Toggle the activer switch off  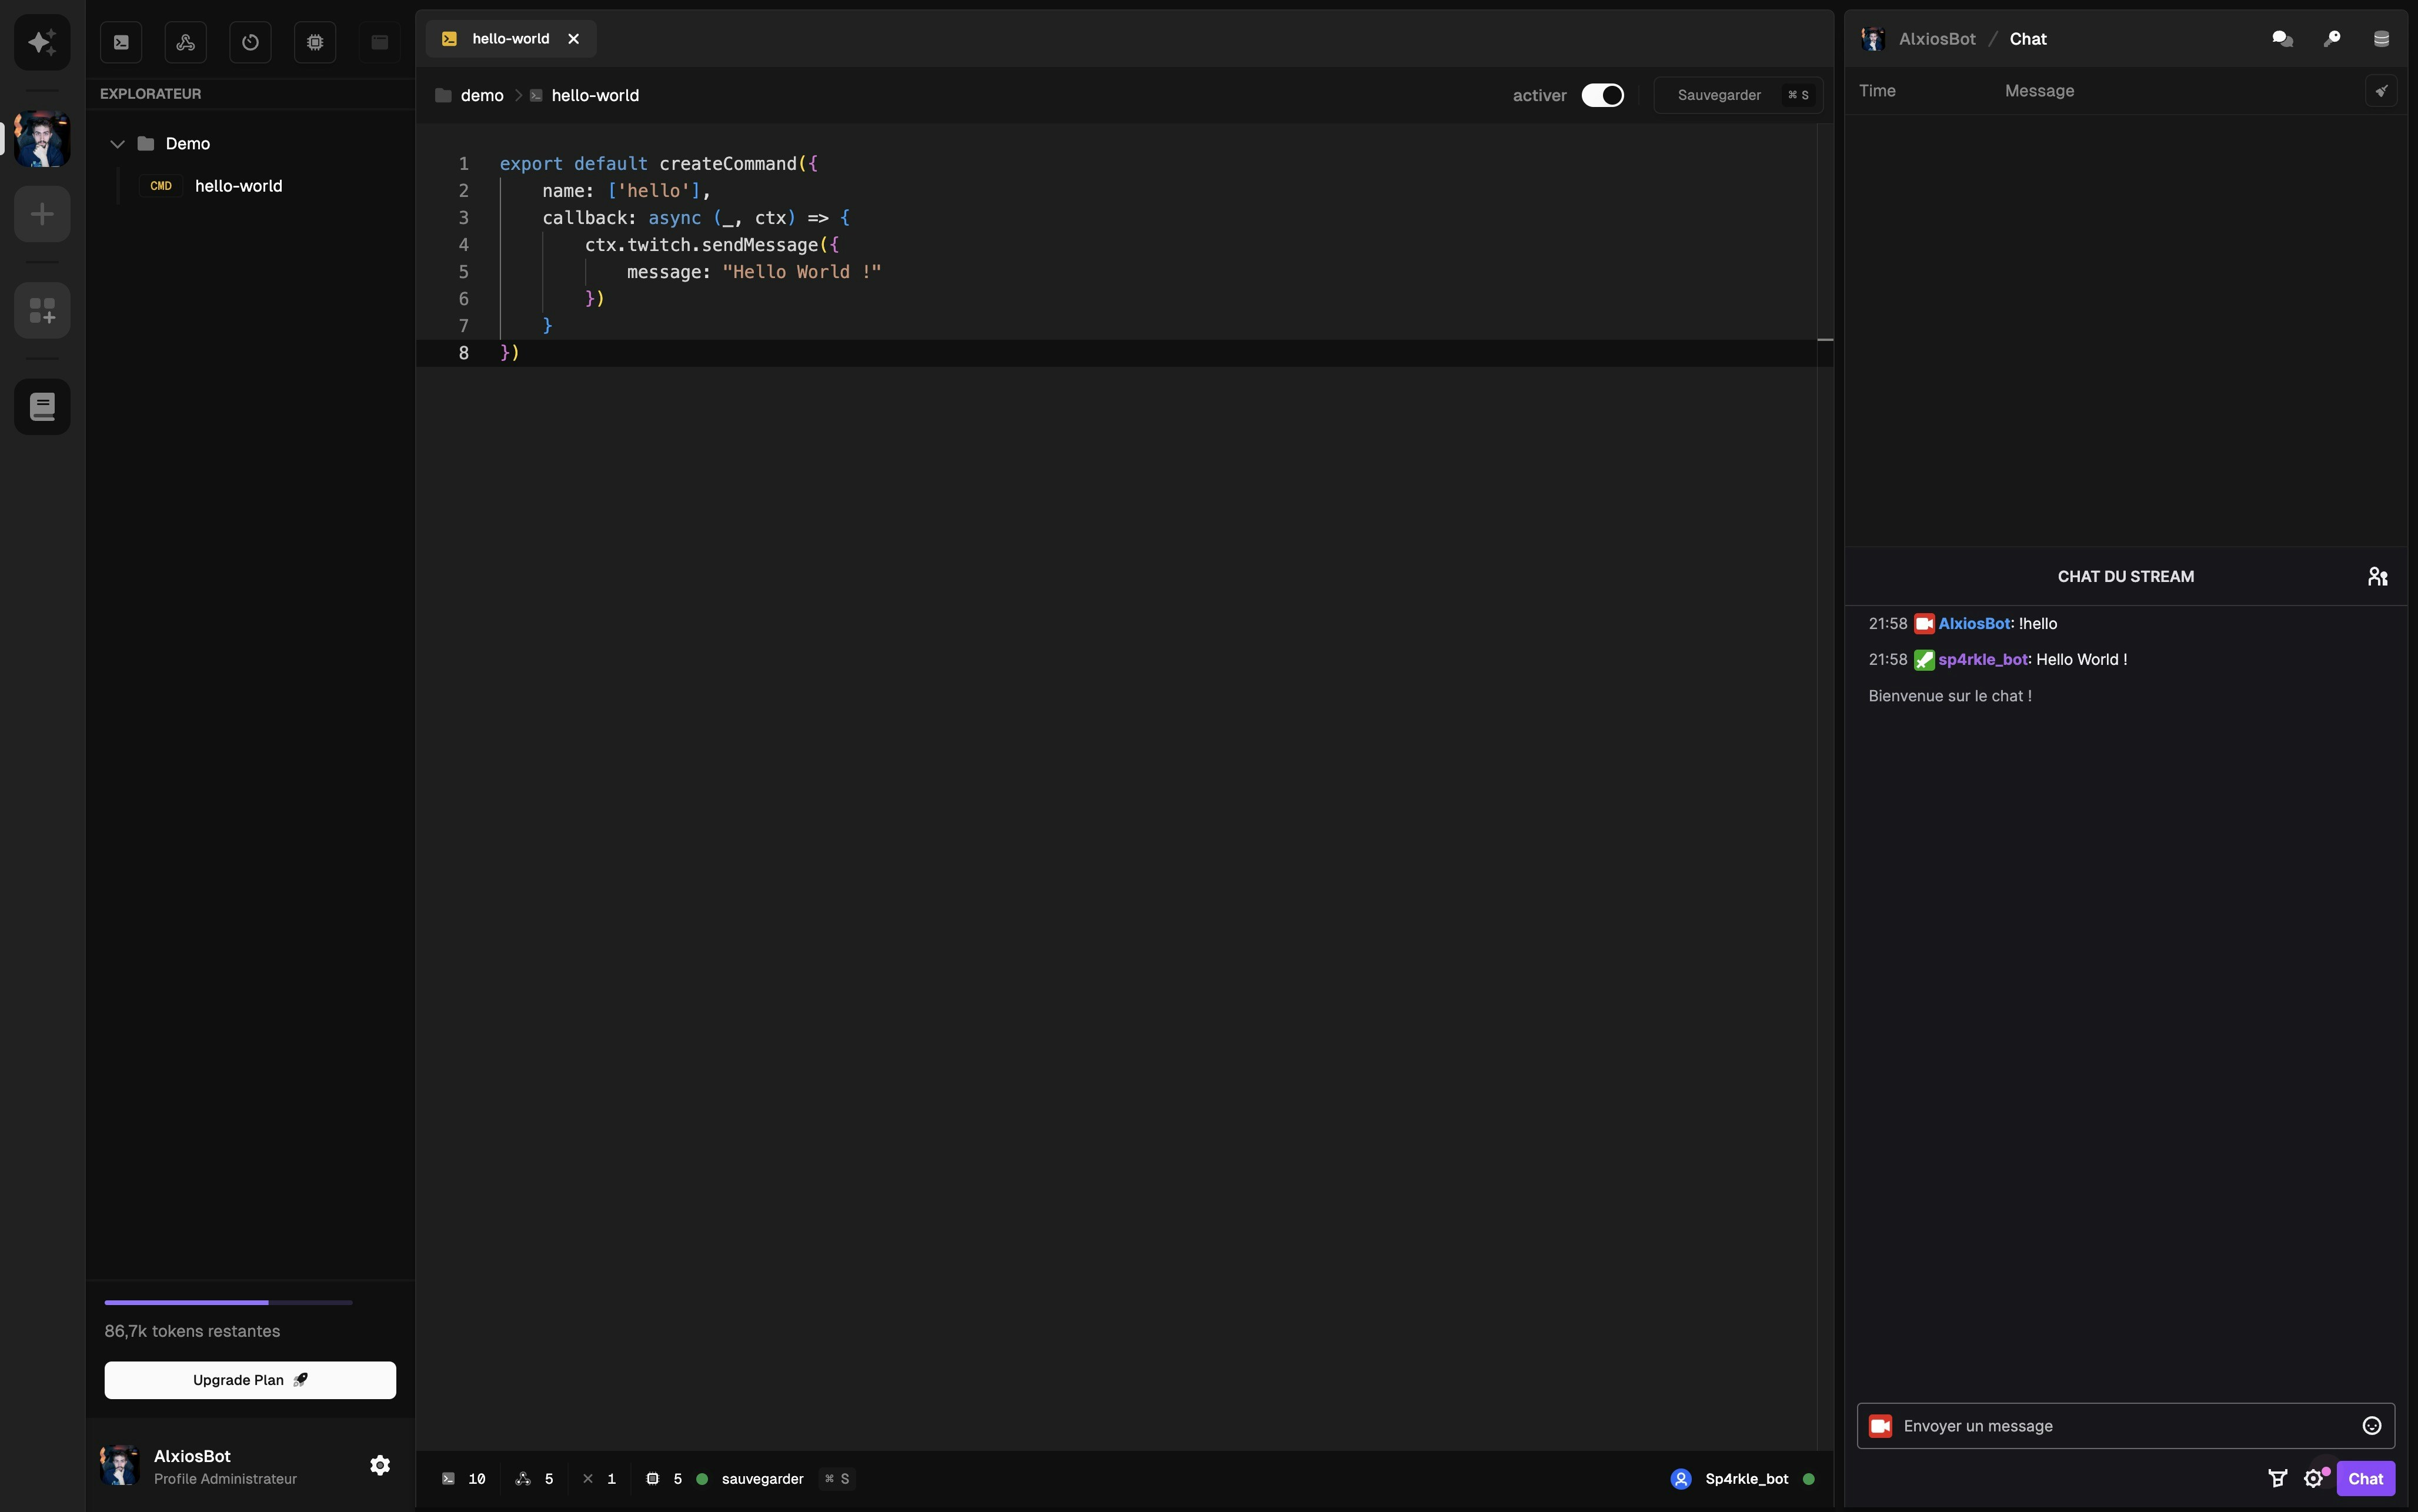tap(1602, 95)
